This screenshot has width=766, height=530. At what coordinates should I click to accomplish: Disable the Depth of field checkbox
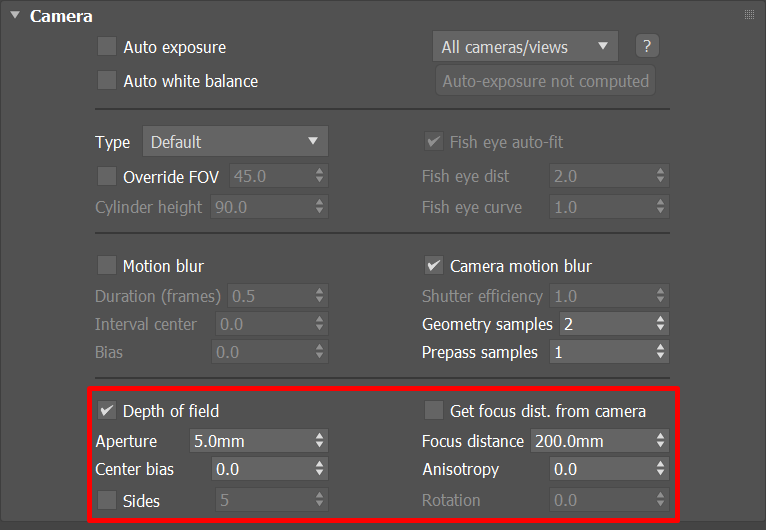coord(107,410)
